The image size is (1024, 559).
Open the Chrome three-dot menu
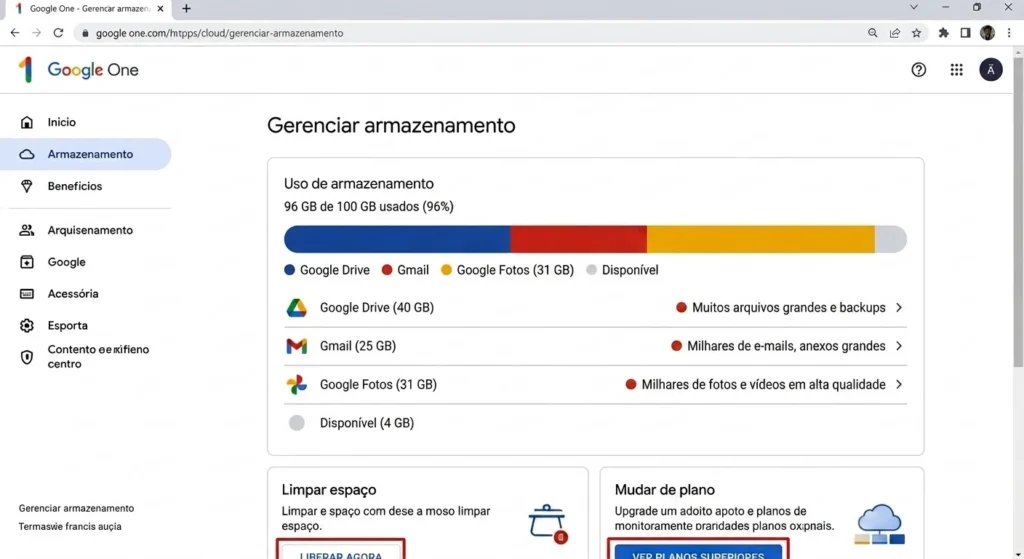point(1009,33)
